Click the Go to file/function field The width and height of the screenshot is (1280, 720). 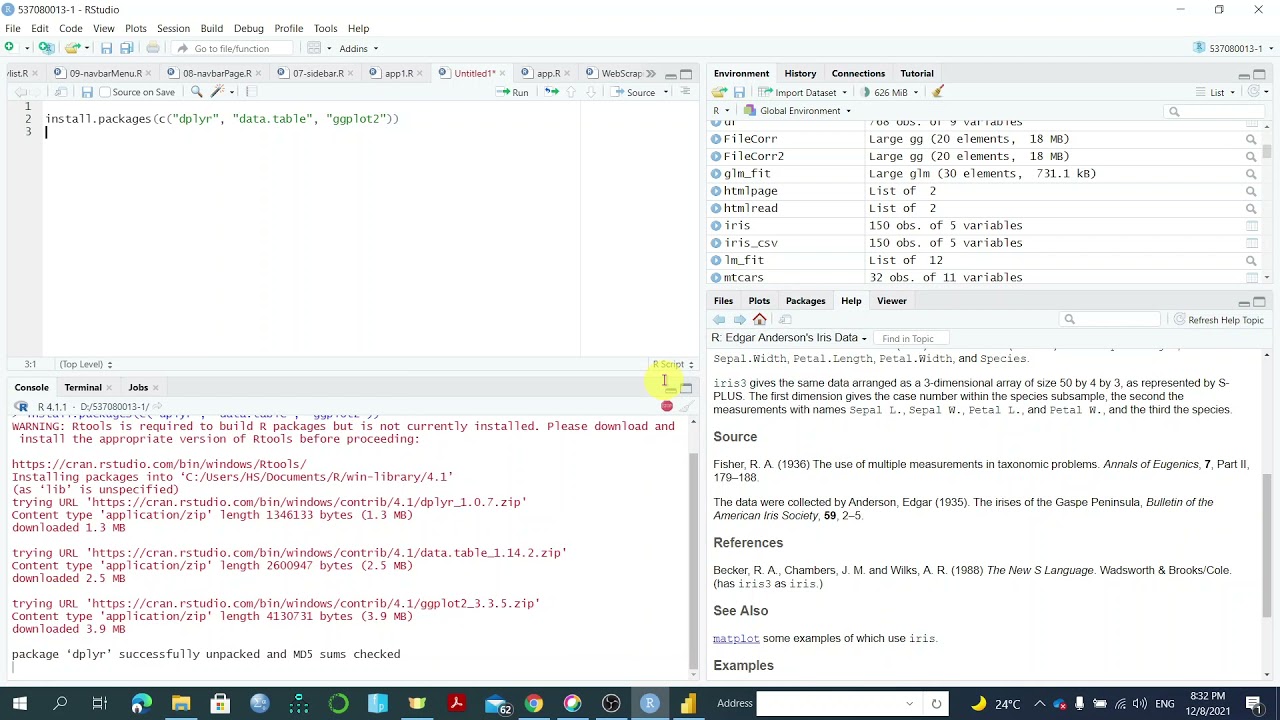(x=232, y=48)
